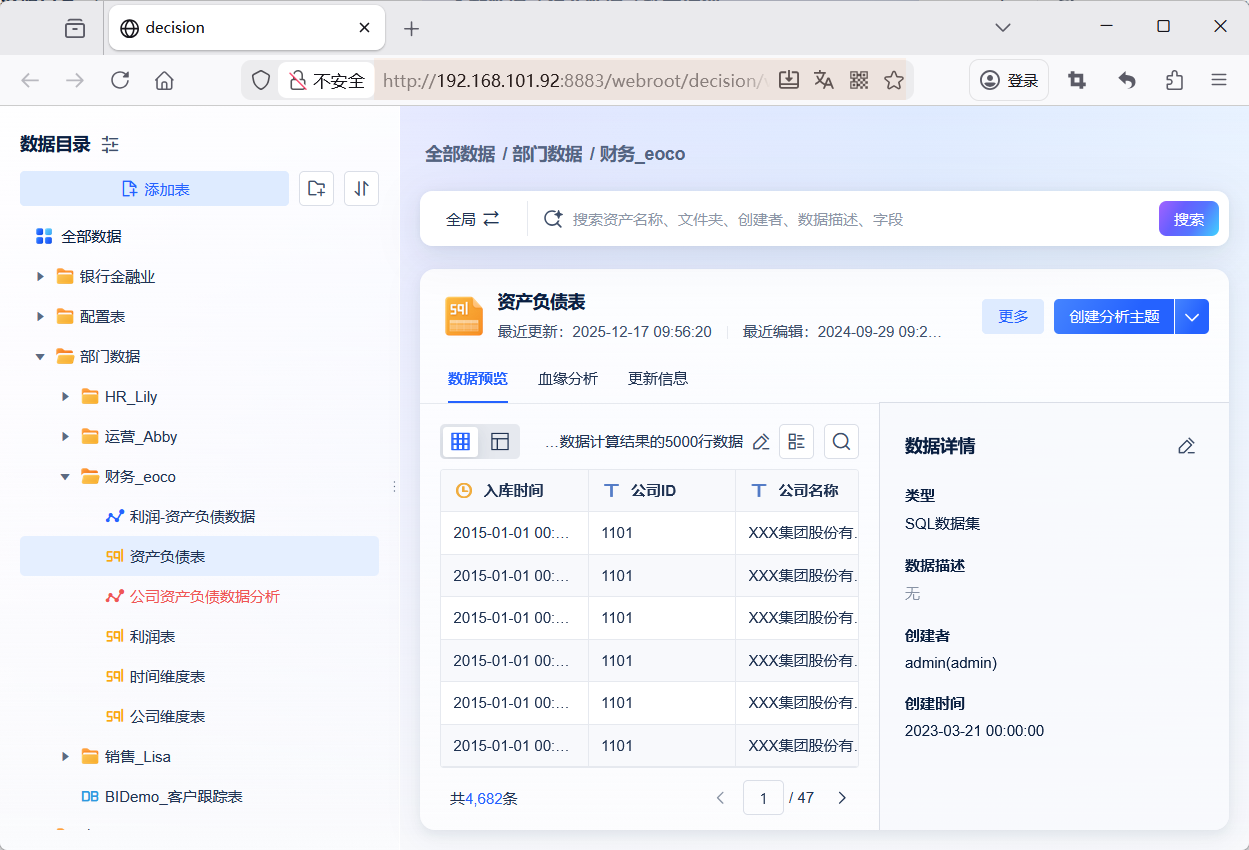The width and height of the screenshot is (1249, 850).
Task: Collapse the 部门数据 folder
Action: coord(41,356)
